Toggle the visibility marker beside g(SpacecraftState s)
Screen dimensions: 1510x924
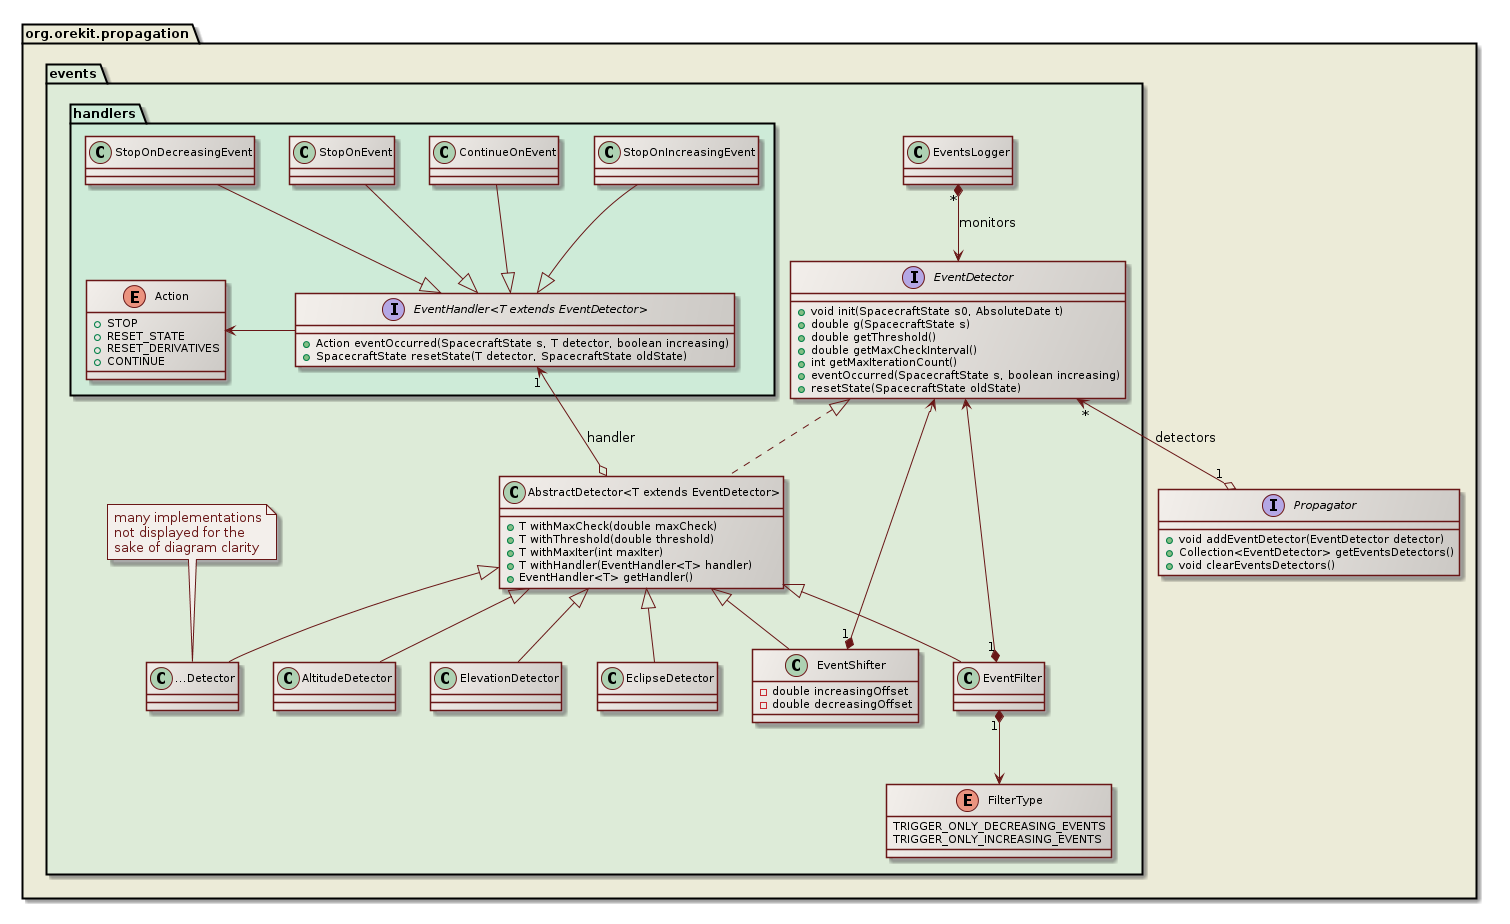tap(800, 324)
